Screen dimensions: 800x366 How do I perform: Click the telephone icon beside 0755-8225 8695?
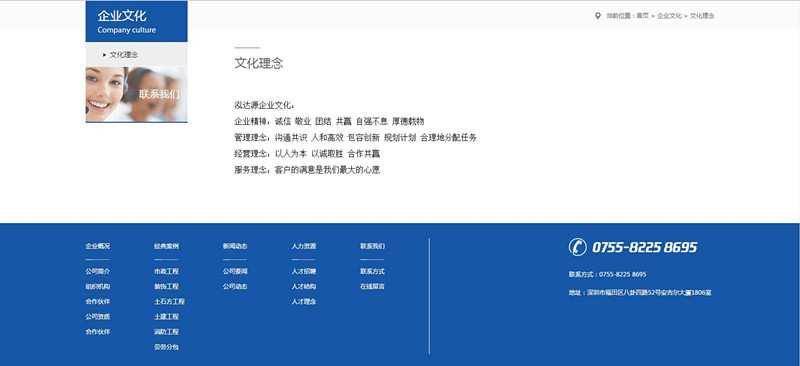578,247
